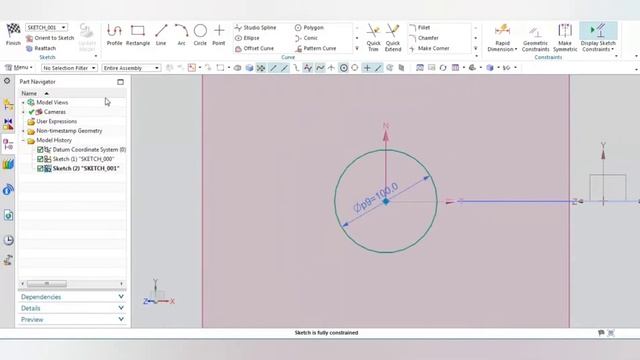Expand the Model Views tree node

pos(23,102)
